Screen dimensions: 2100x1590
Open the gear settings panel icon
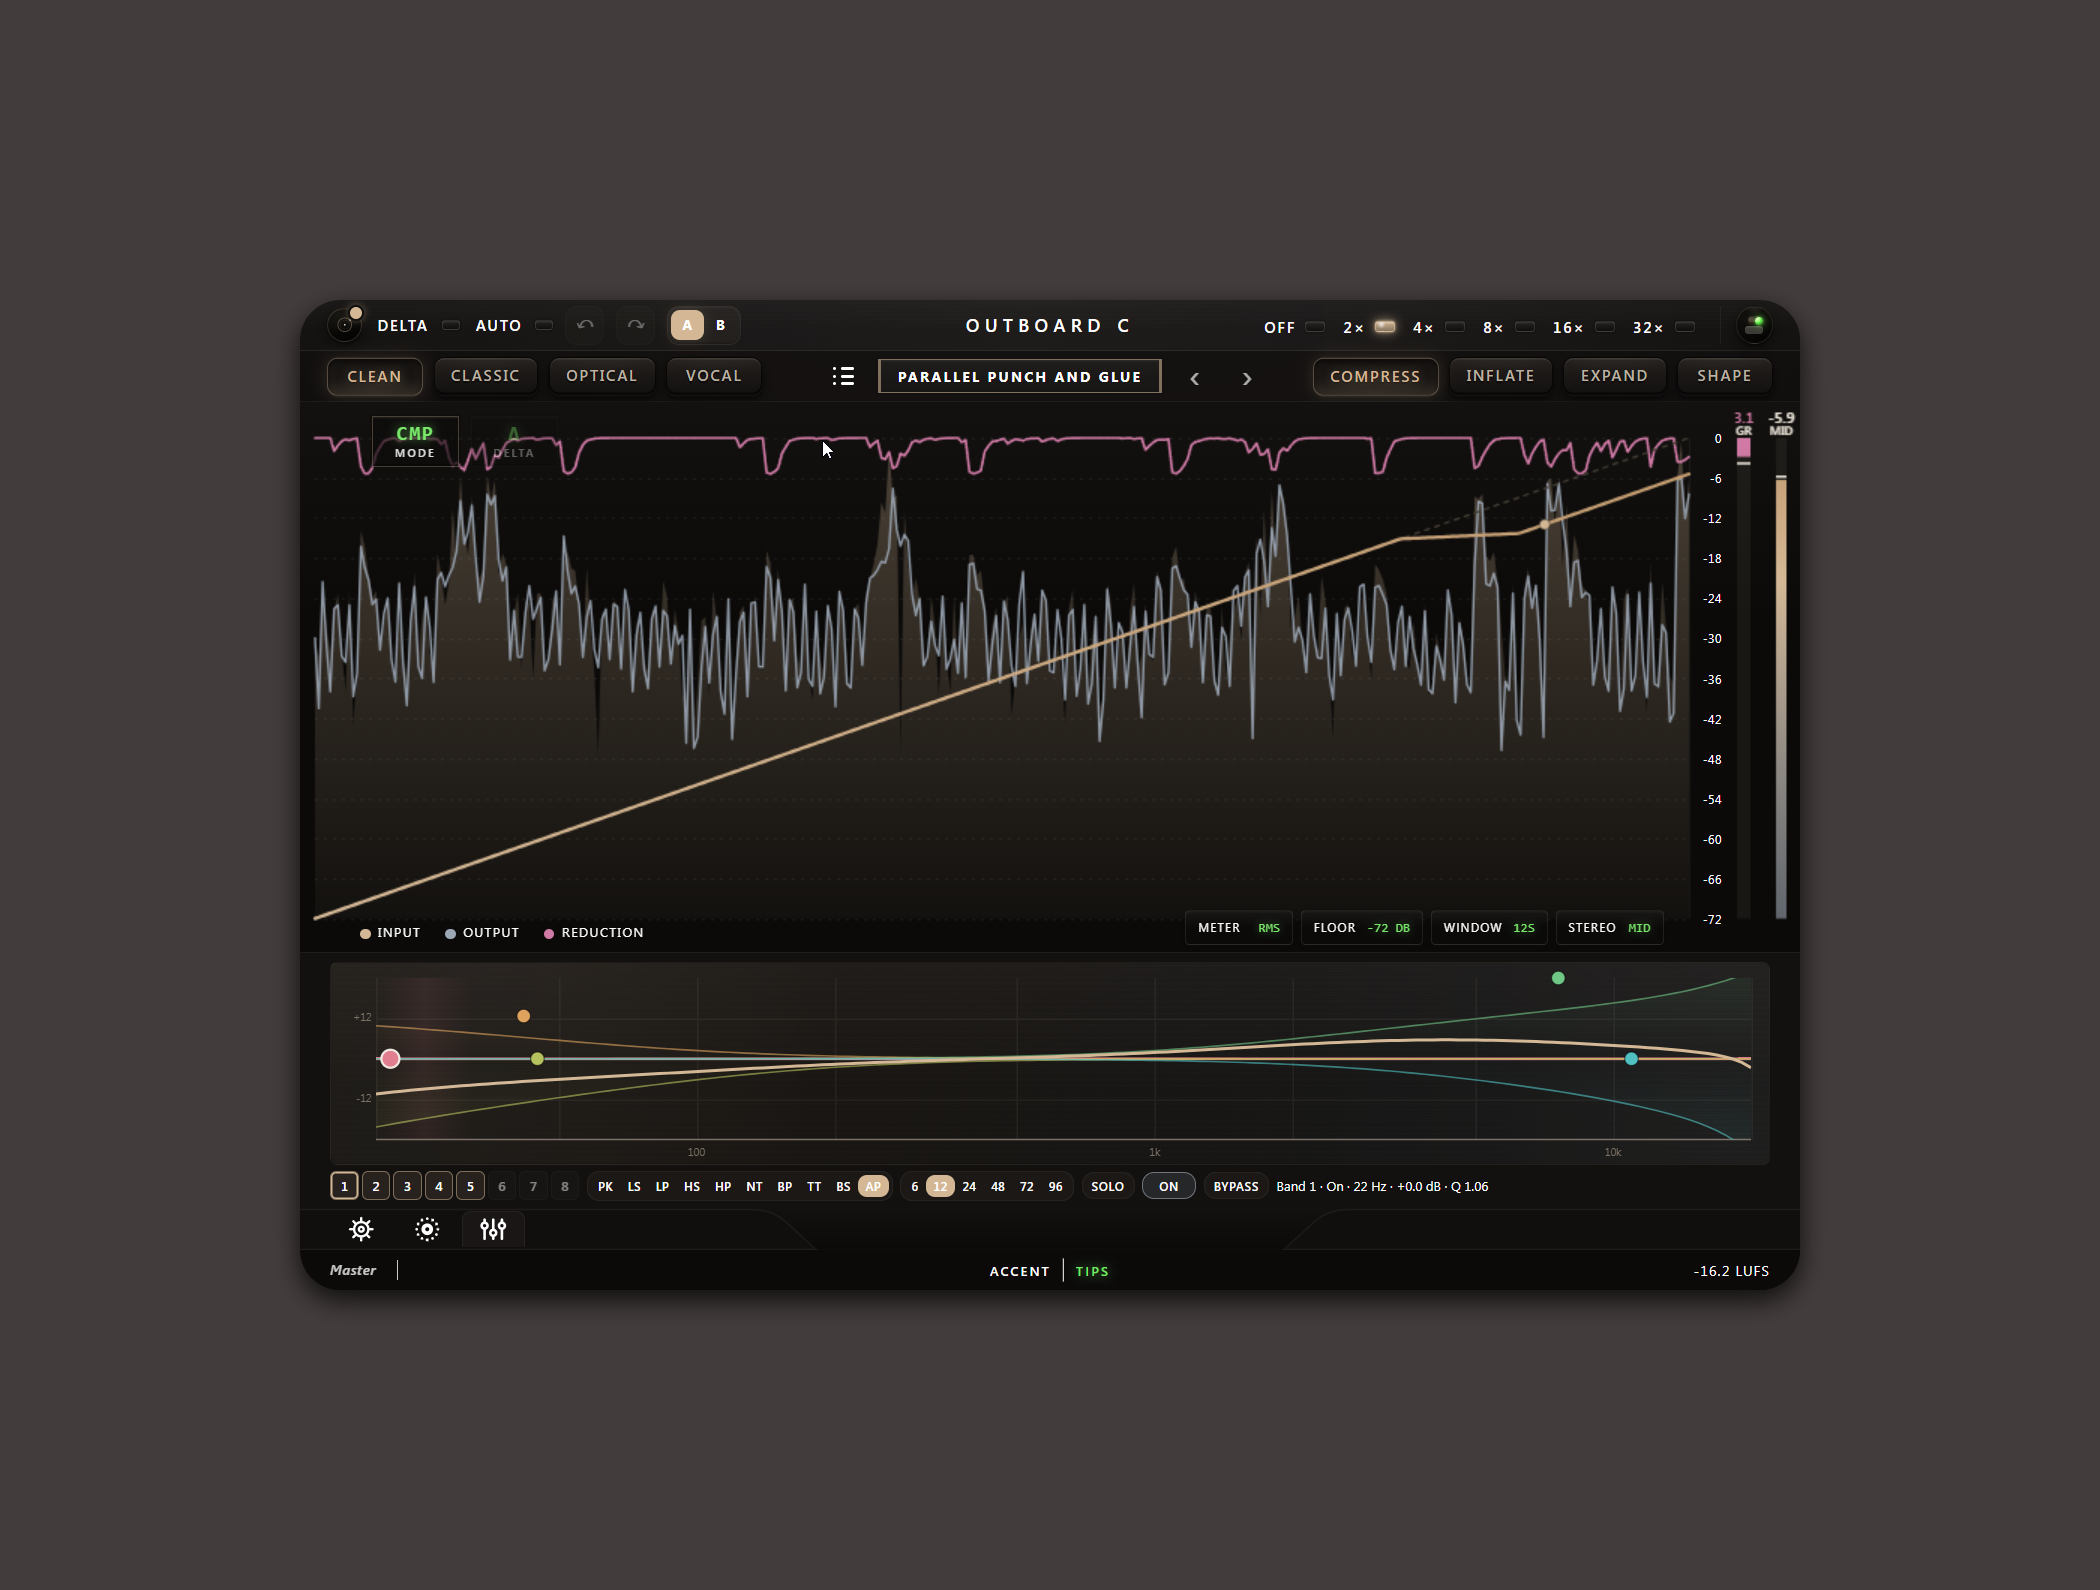click(x=361, y=1229)
